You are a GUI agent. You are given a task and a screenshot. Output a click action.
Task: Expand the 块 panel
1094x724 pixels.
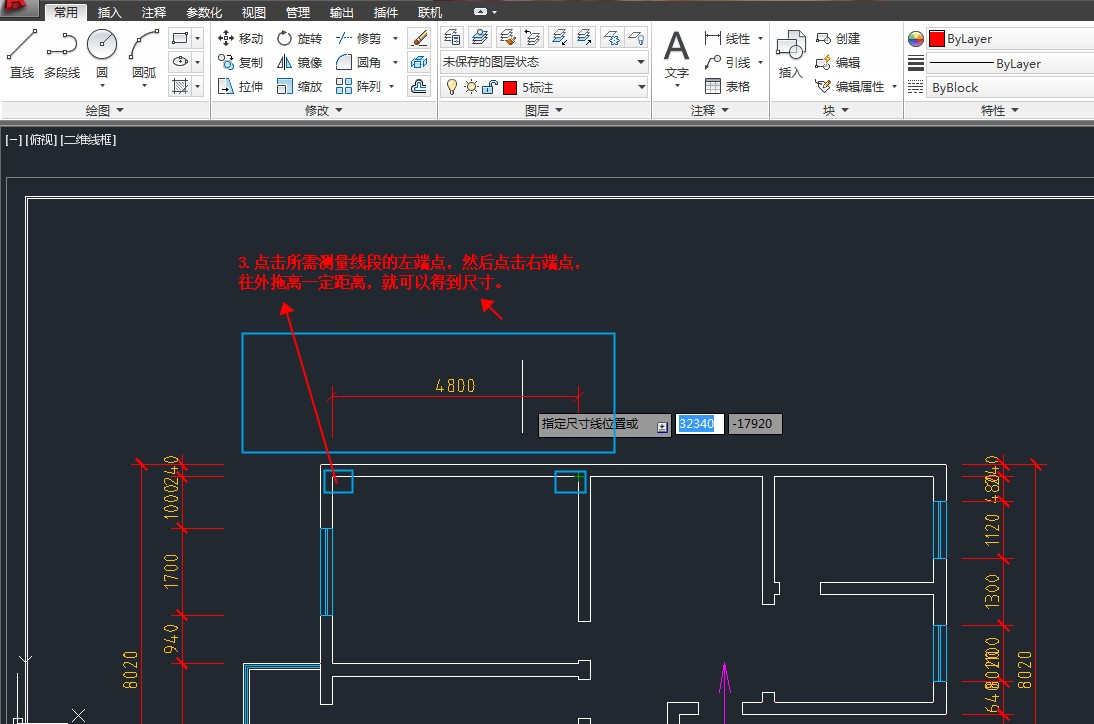835,110
